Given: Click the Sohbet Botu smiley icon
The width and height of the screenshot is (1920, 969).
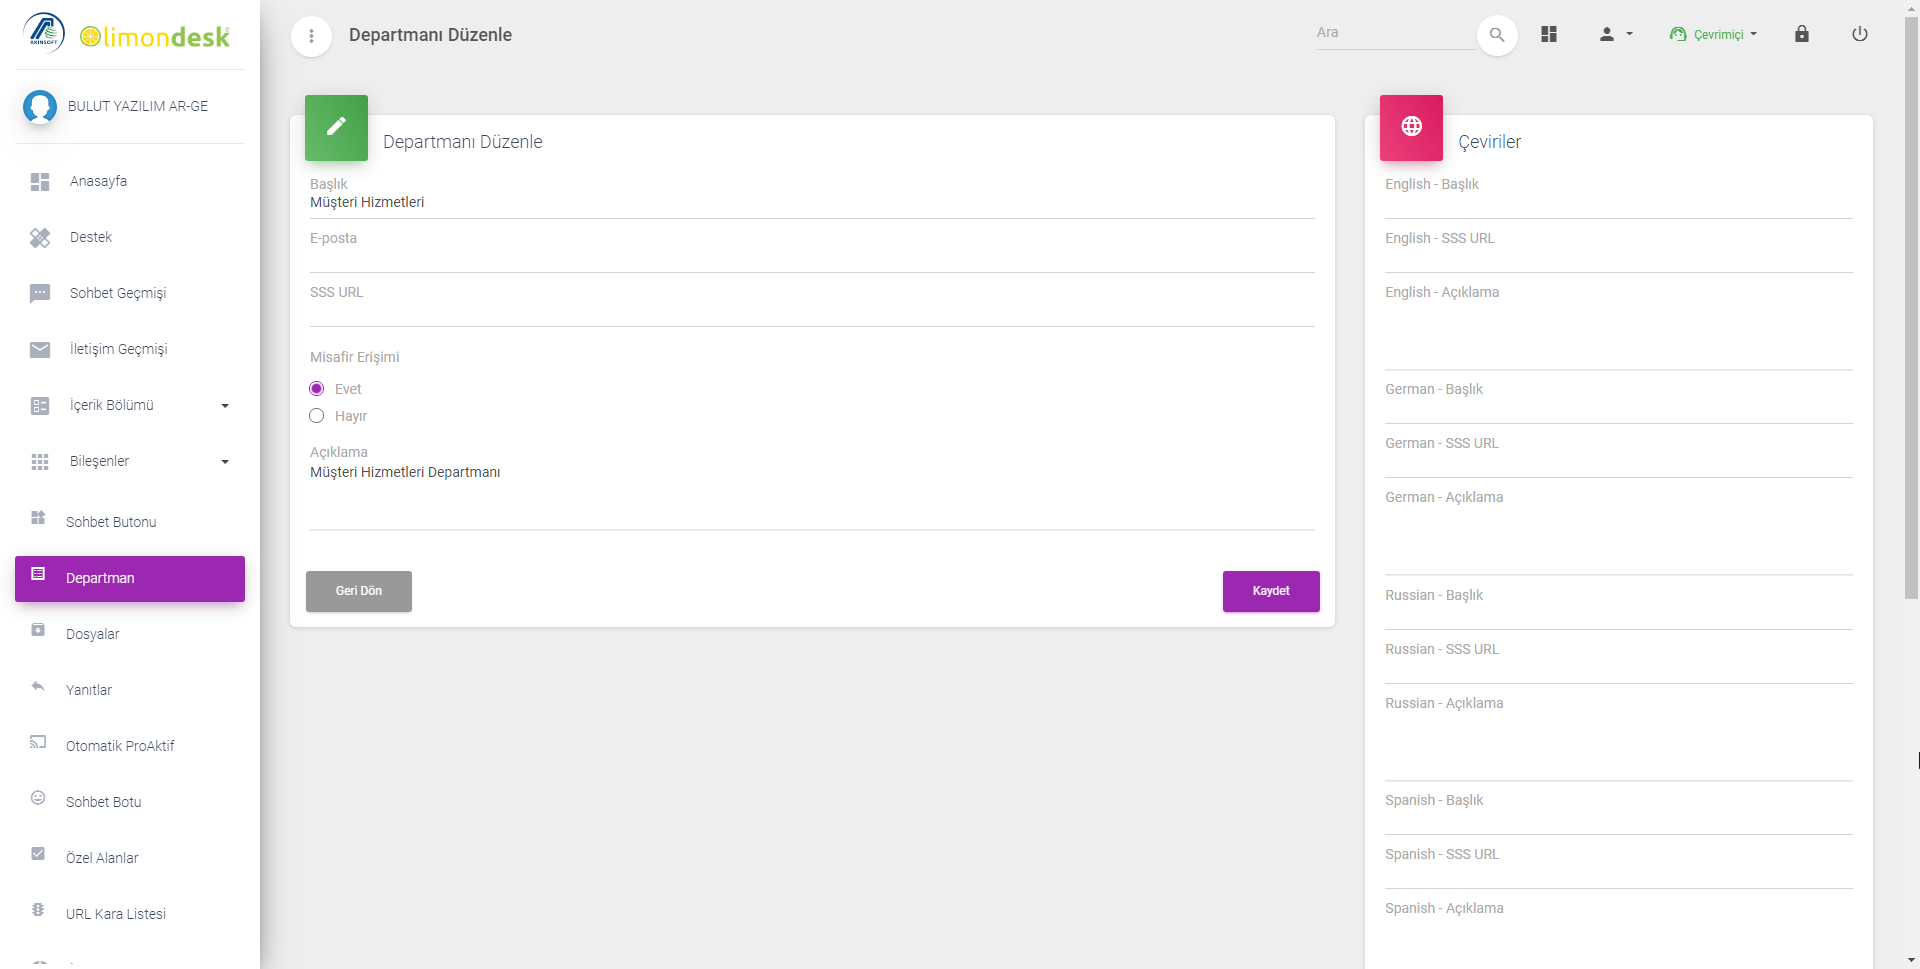Looking at the screenshot, I should point(38,798).
